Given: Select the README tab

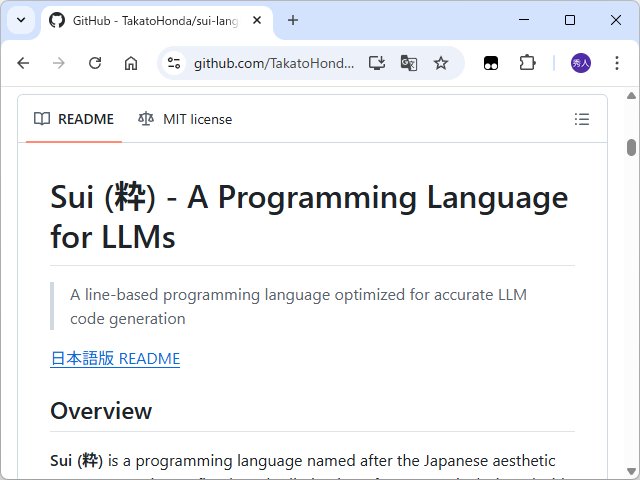Looking at the screenshot, I should pyautogui.click(x=74, y=119).
